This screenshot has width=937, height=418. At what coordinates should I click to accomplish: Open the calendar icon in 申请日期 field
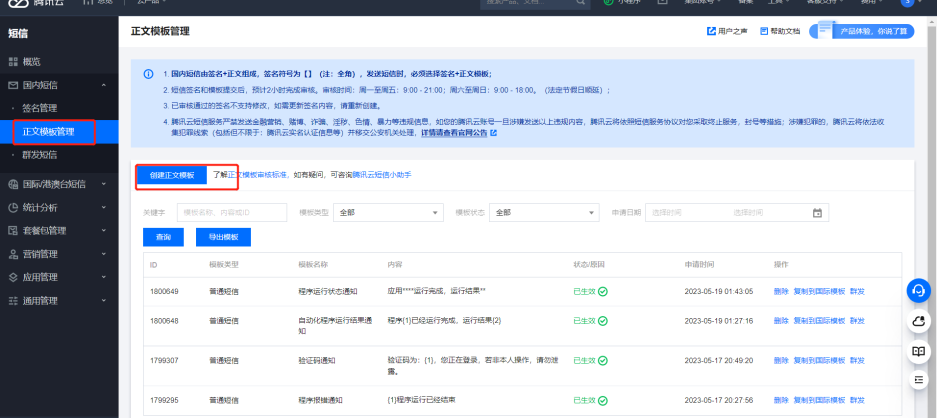pos(817,212)
